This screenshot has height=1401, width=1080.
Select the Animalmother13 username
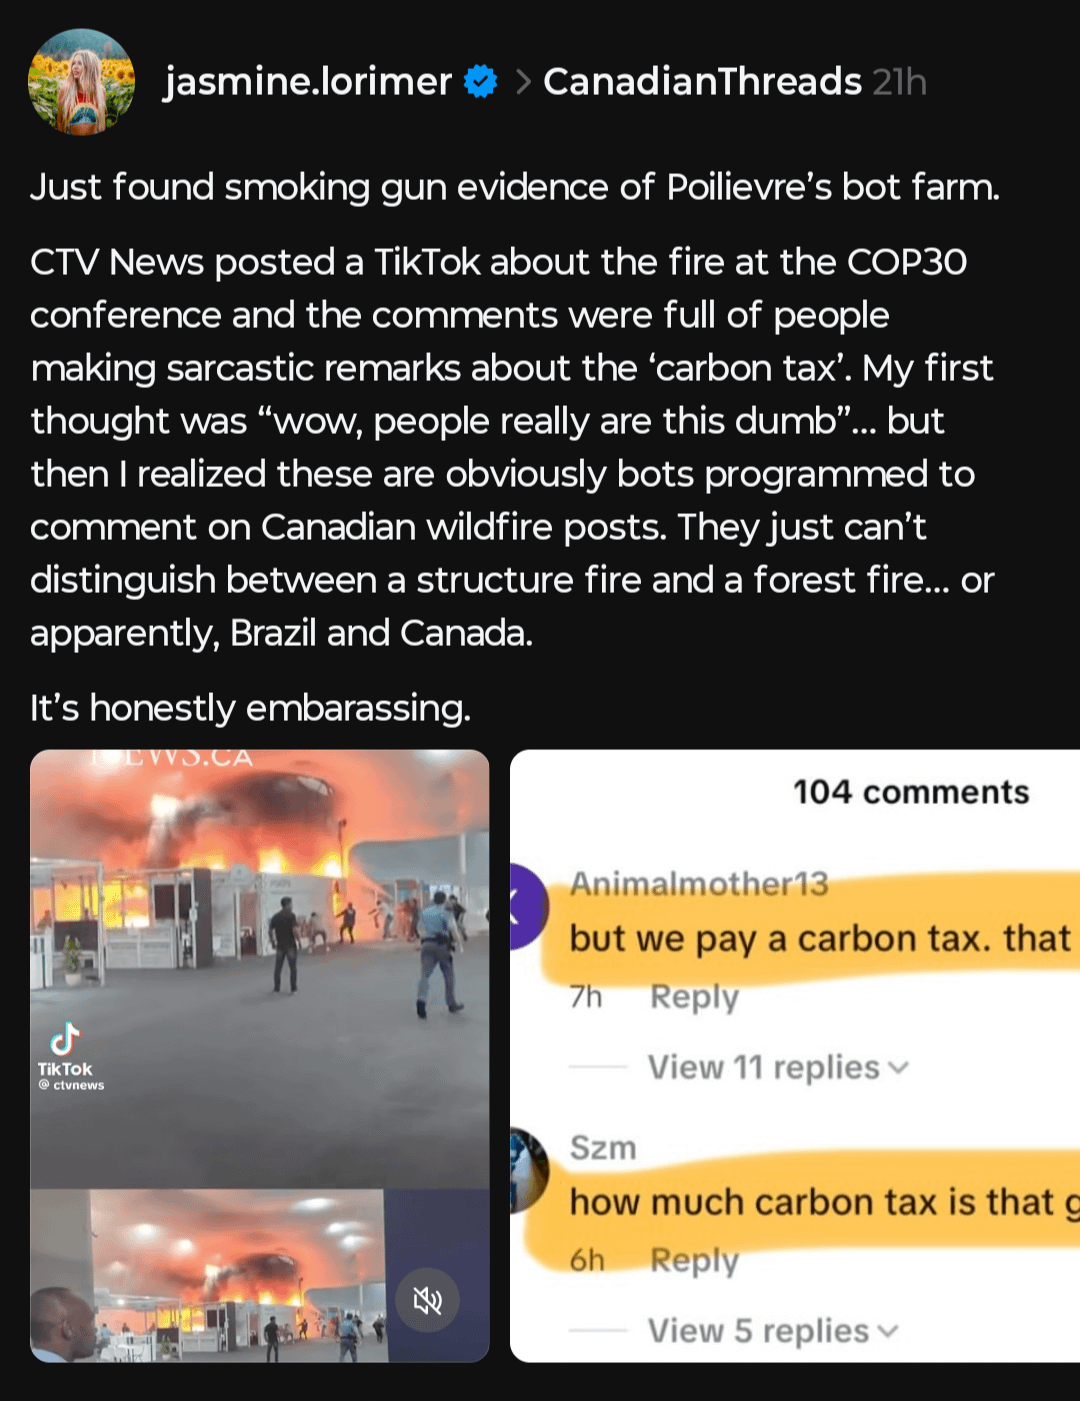click(699, 884)
